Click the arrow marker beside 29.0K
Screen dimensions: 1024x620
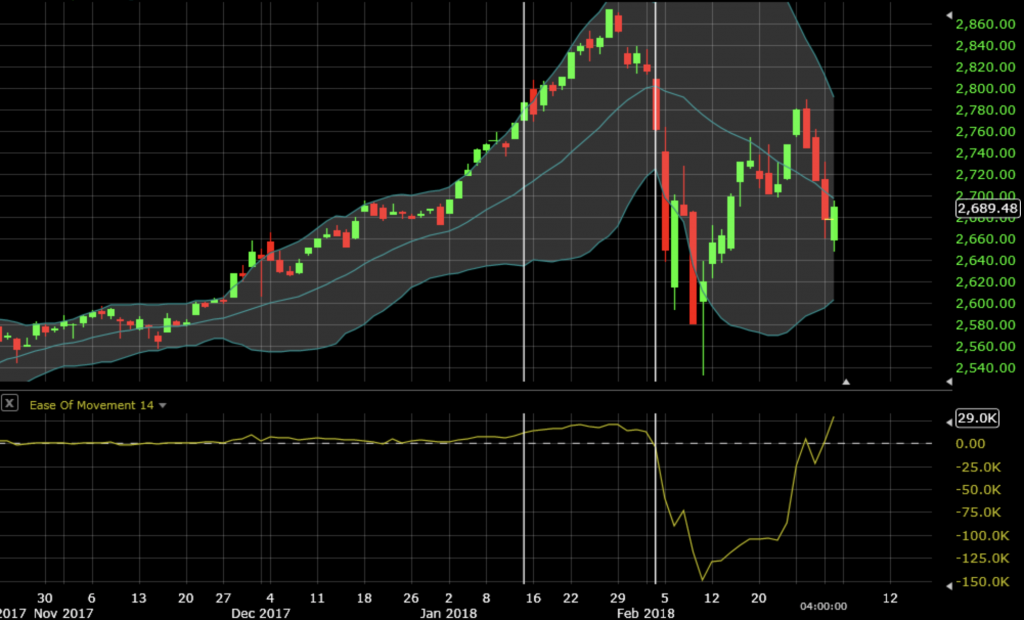[947, 419]
